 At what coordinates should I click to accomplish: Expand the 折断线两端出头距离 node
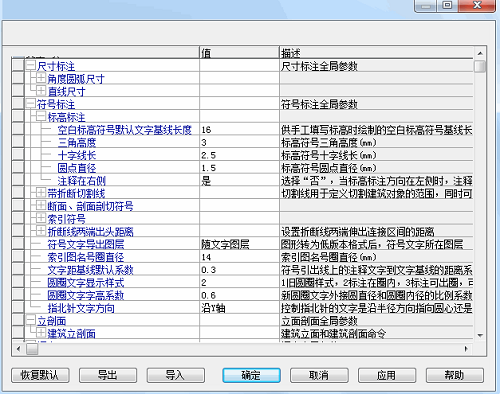tap(41, 231)
